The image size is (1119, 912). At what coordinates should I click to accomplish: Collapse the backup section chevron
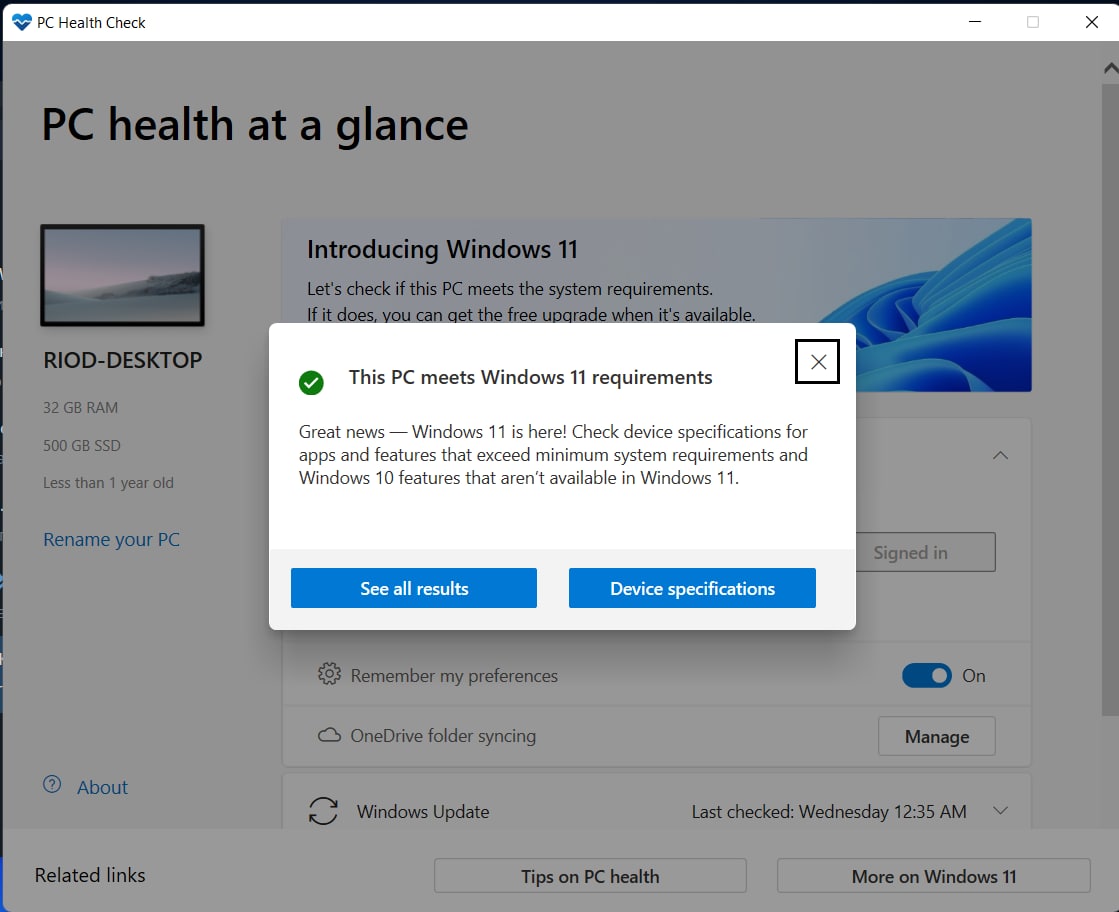click(x=1001, y=455)
